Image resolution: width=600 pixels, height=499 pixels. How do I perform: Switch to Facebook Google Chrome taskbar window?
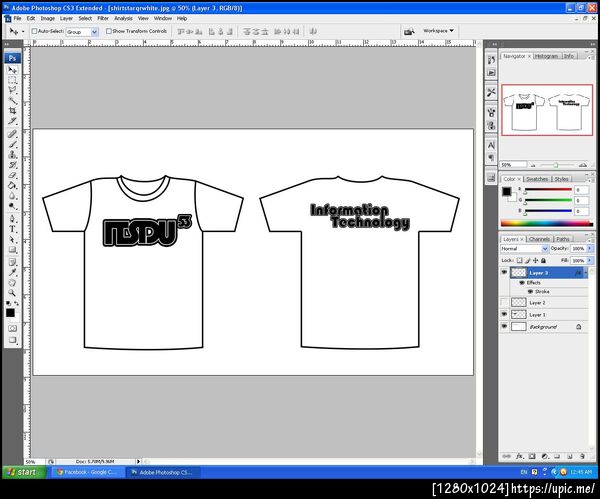pos(89,472)
